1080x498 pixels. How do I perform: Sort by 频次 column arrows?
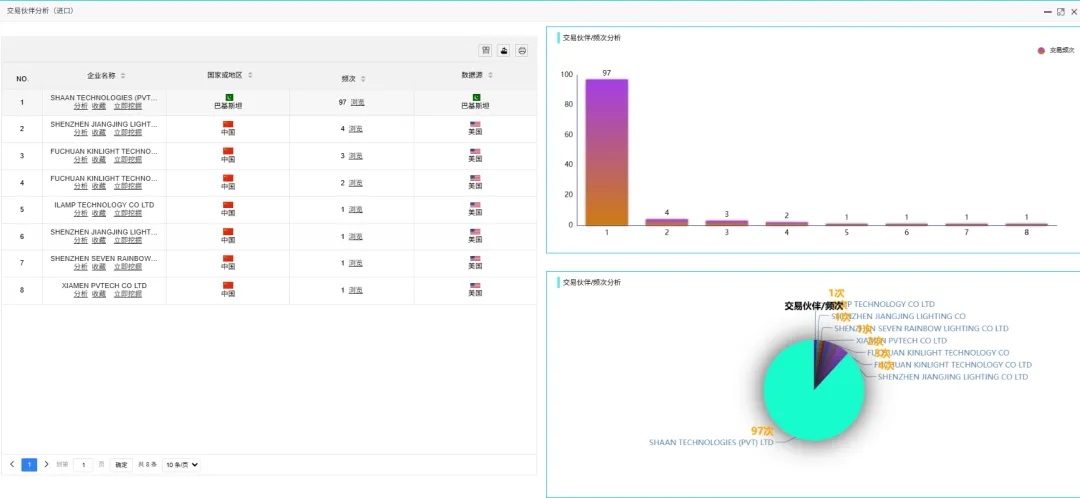click(x=363, y=79)
